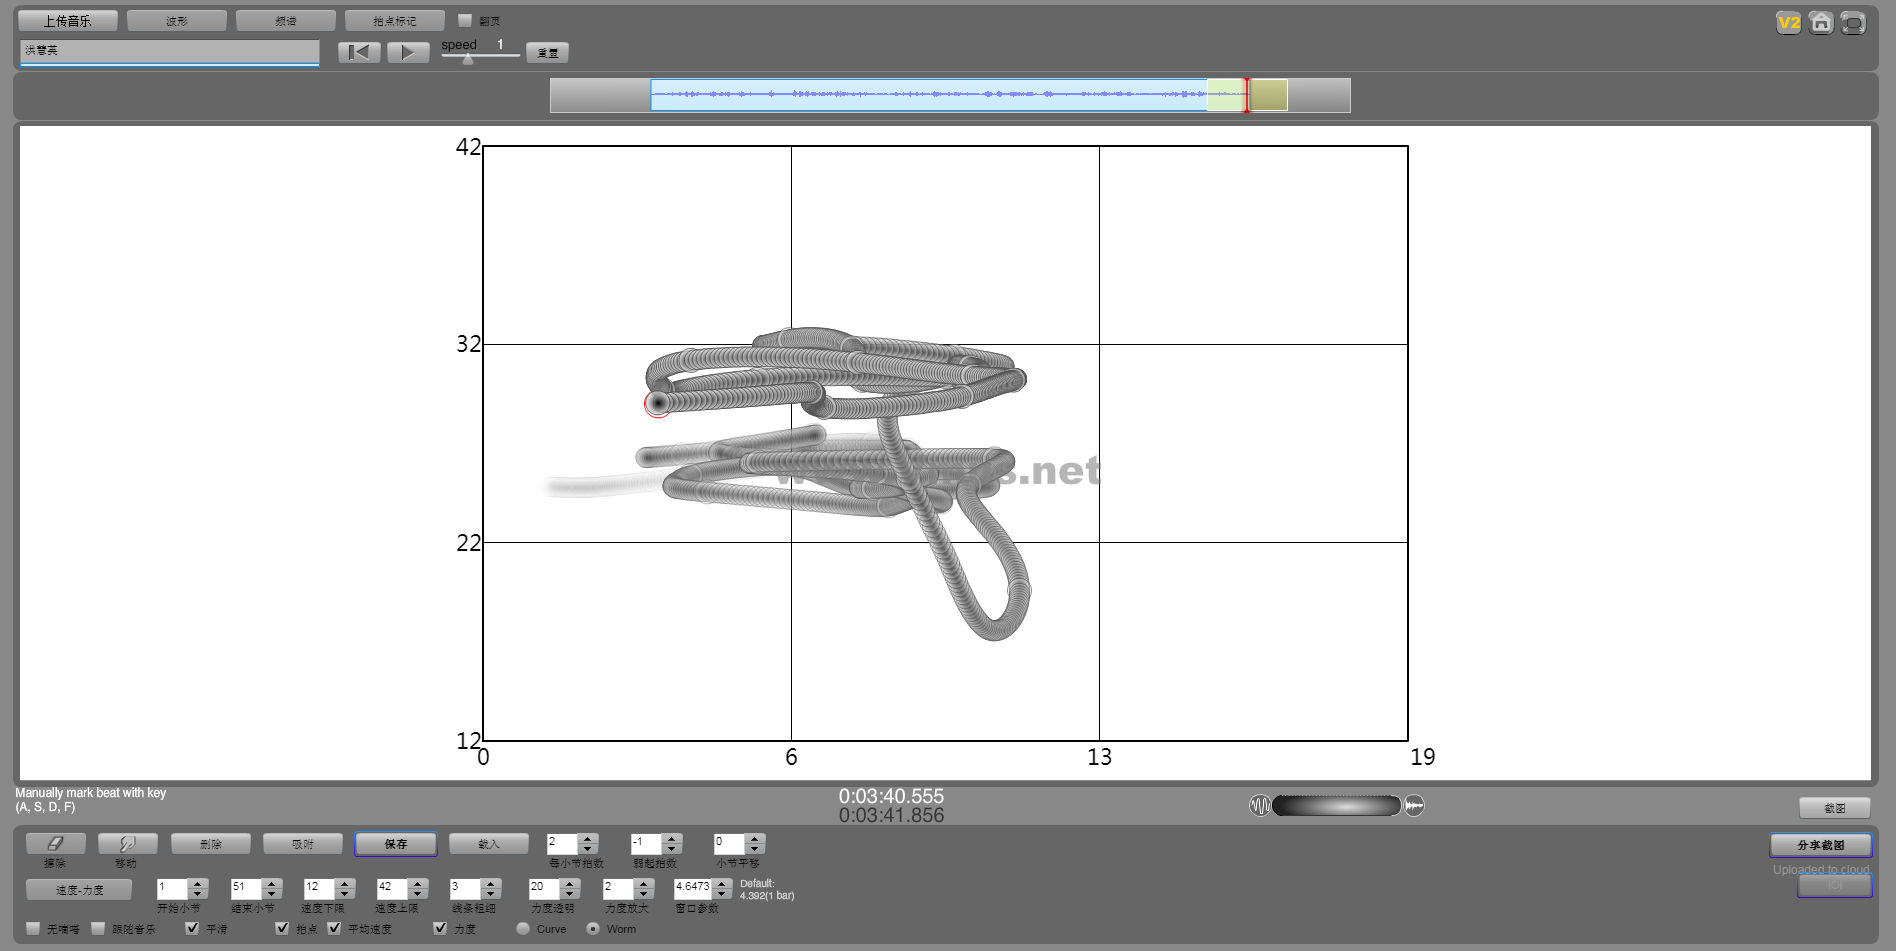Click the 上传音乐 upload music button
1896x951 pixels.
[x=67, y=20]
